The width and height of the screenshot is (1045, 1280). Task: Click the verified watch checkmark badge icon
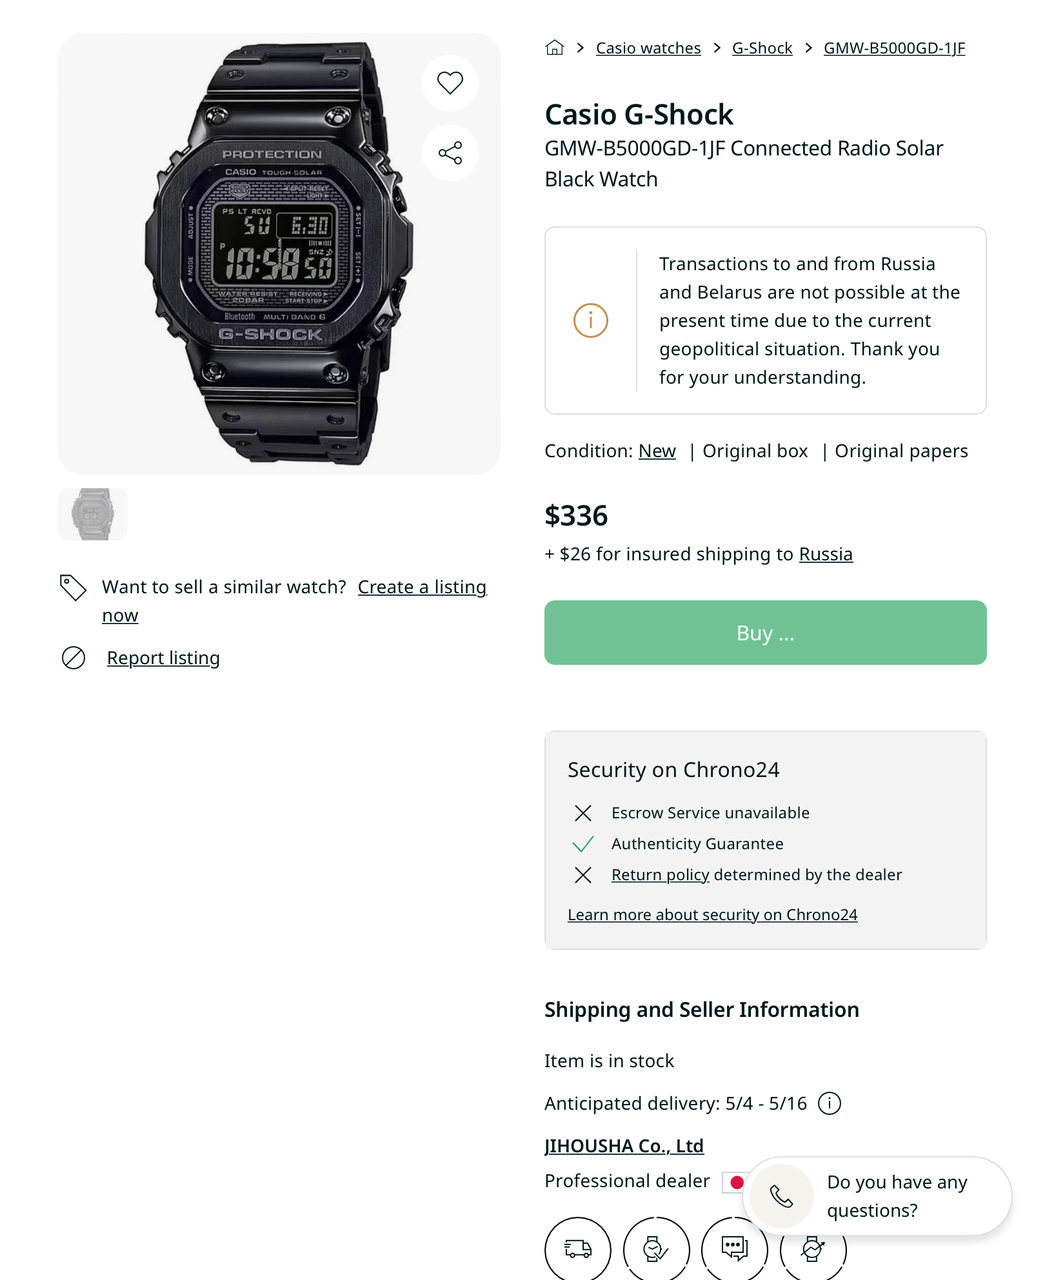pyautogui.click(x=656, y=1249)
